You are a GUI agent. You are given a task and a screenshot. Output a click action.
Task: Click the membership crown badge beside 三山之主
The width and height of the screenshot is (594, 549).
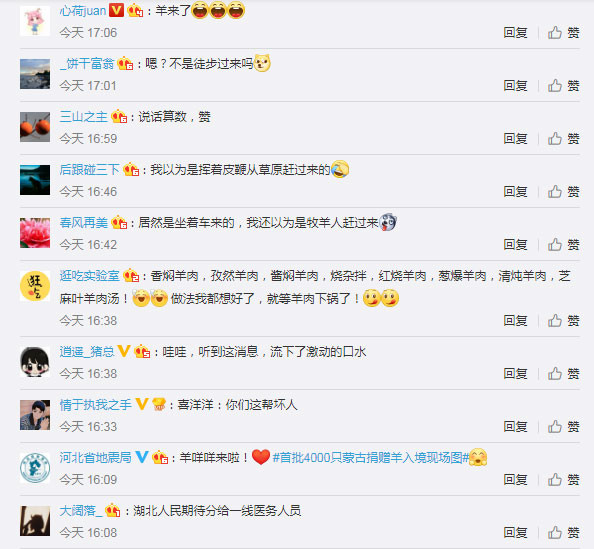pyautogui.click(x=119, y=116)
